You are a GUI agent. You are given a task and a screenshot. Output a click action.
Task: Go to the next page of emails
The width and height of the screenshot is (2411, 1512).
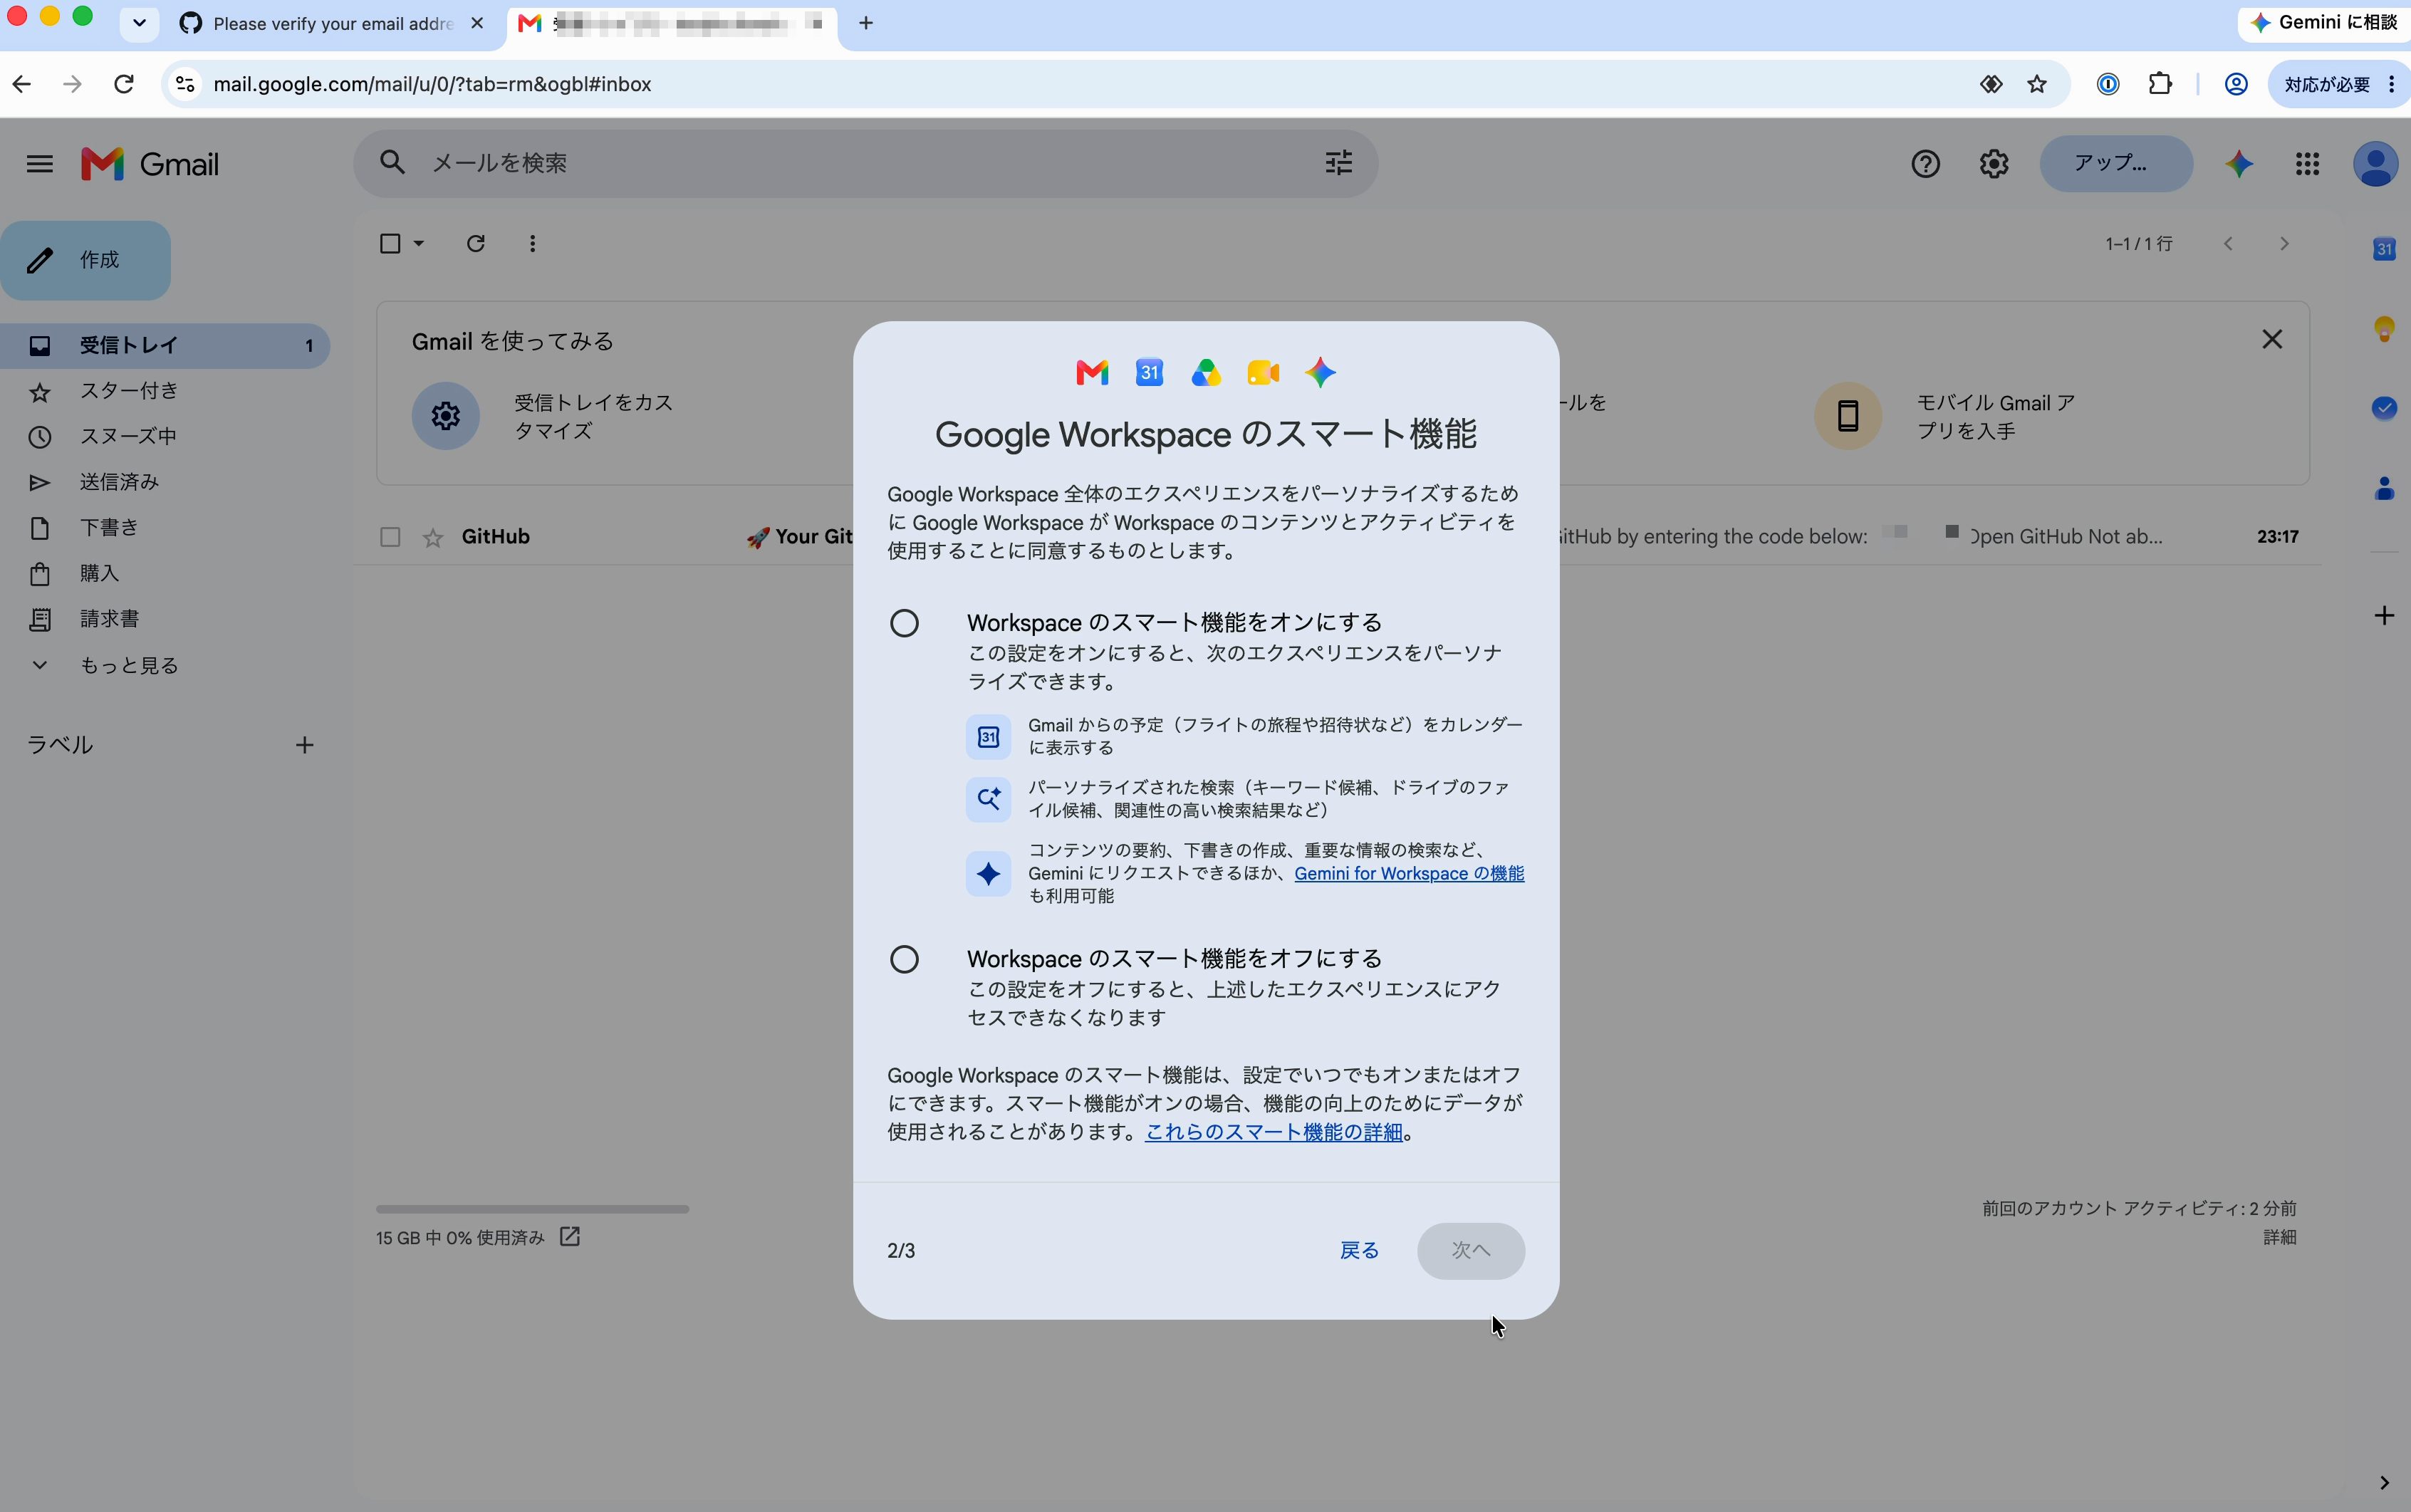2284,243
